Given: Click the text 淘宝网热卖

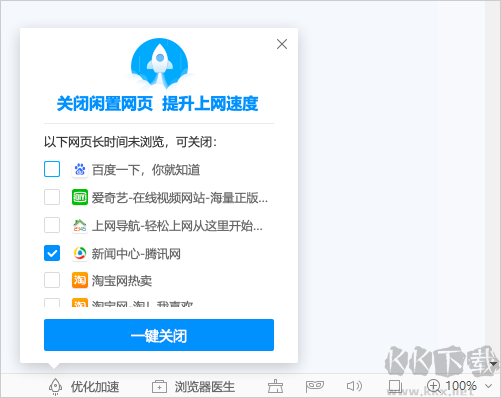Looking at the screenshot, I should pyautogui.click(x=122, y=281).
